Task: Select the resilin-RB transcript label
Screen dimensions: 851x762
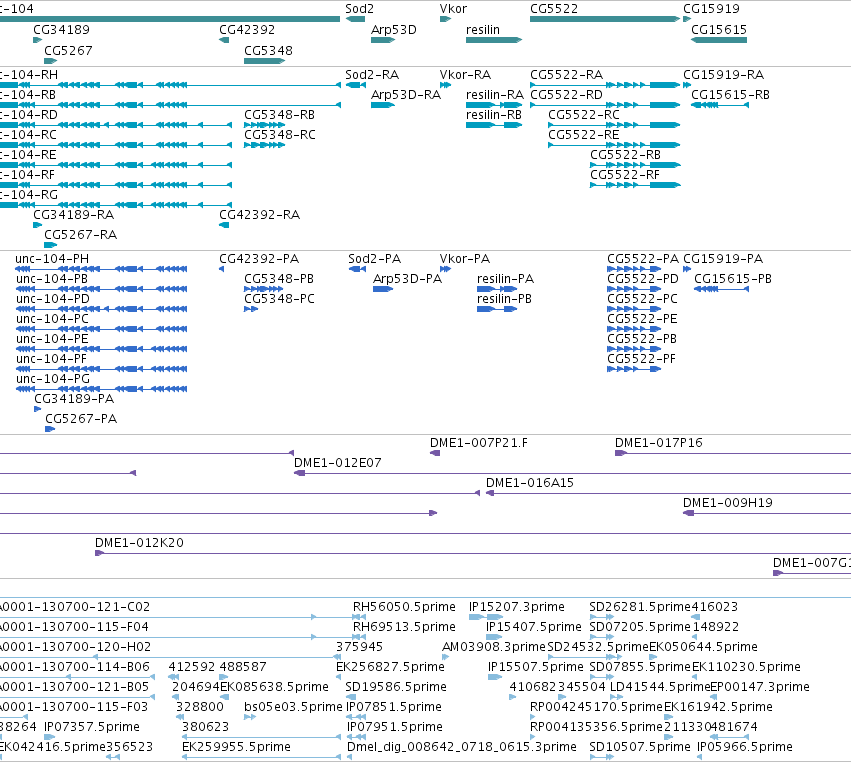Action: tap(494, 115)
